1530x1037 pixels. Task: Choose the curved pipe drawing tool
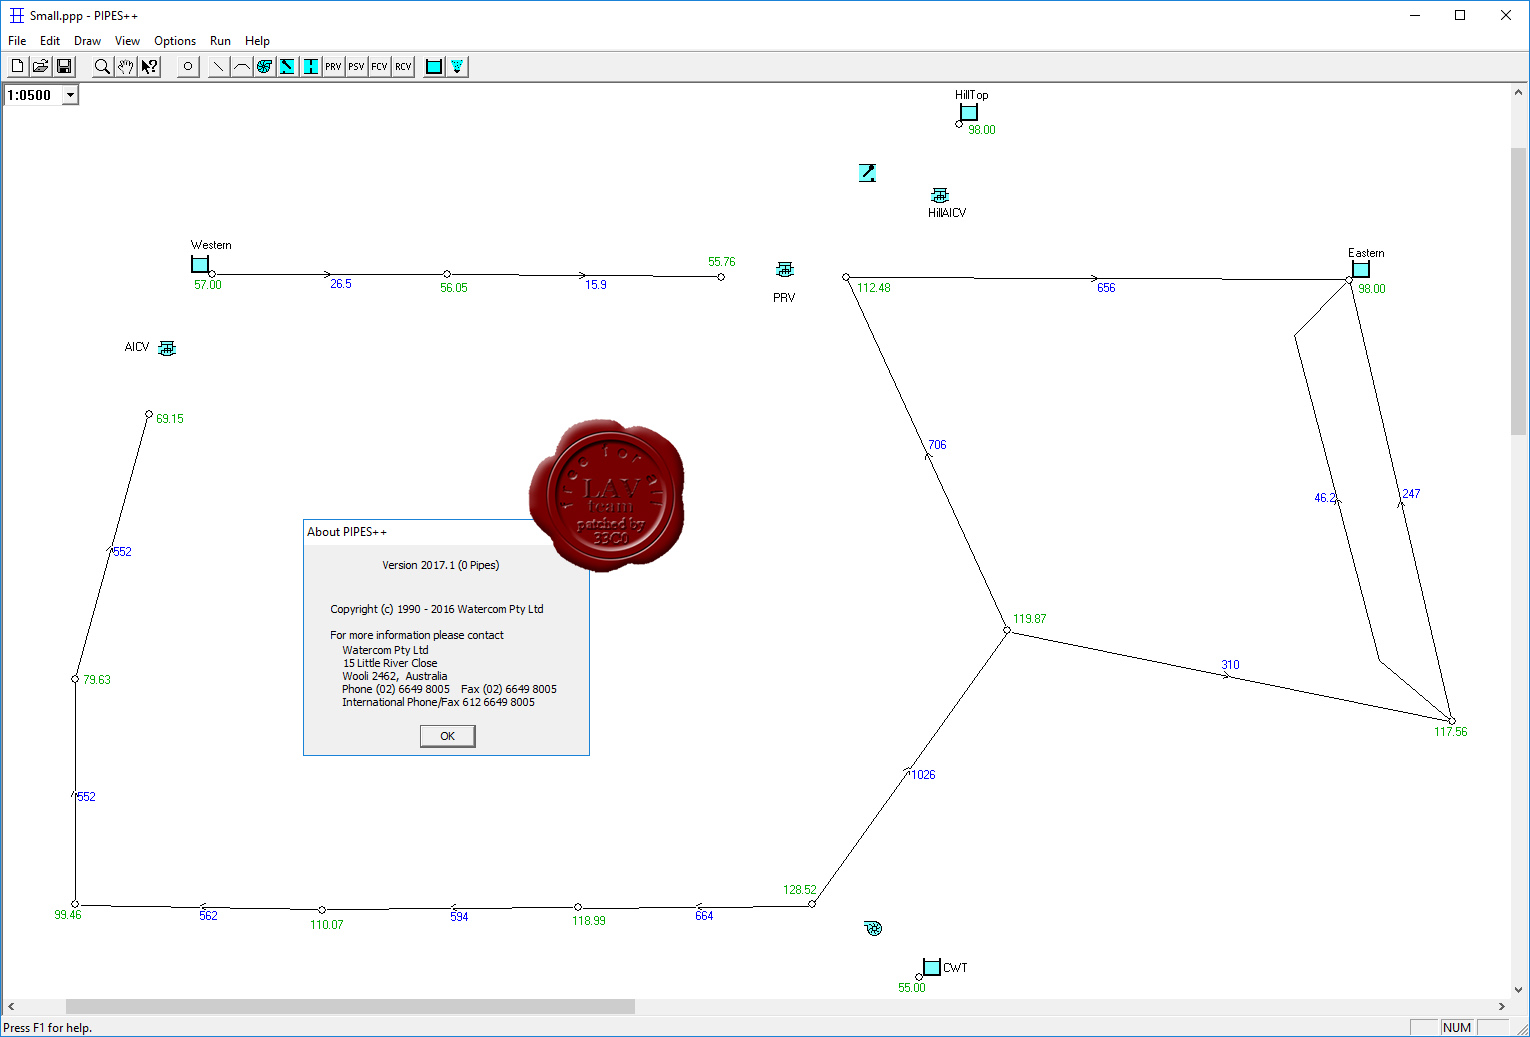pos(241,67)
